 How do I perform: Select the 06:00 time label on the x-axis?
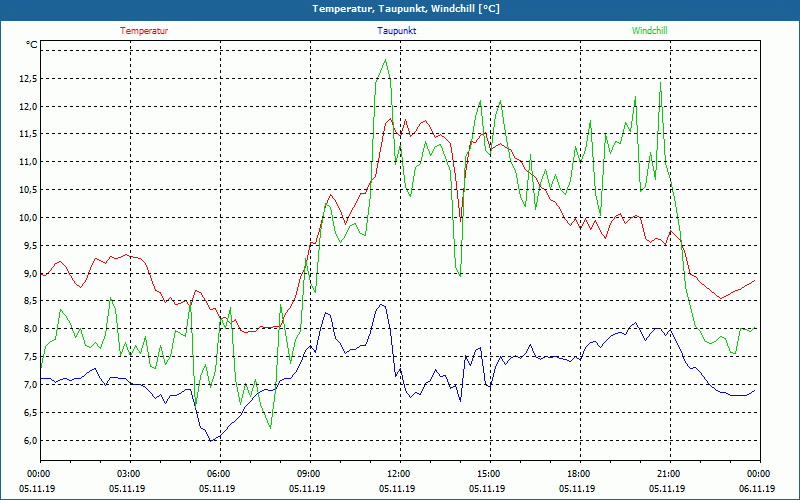click(219, 474)
